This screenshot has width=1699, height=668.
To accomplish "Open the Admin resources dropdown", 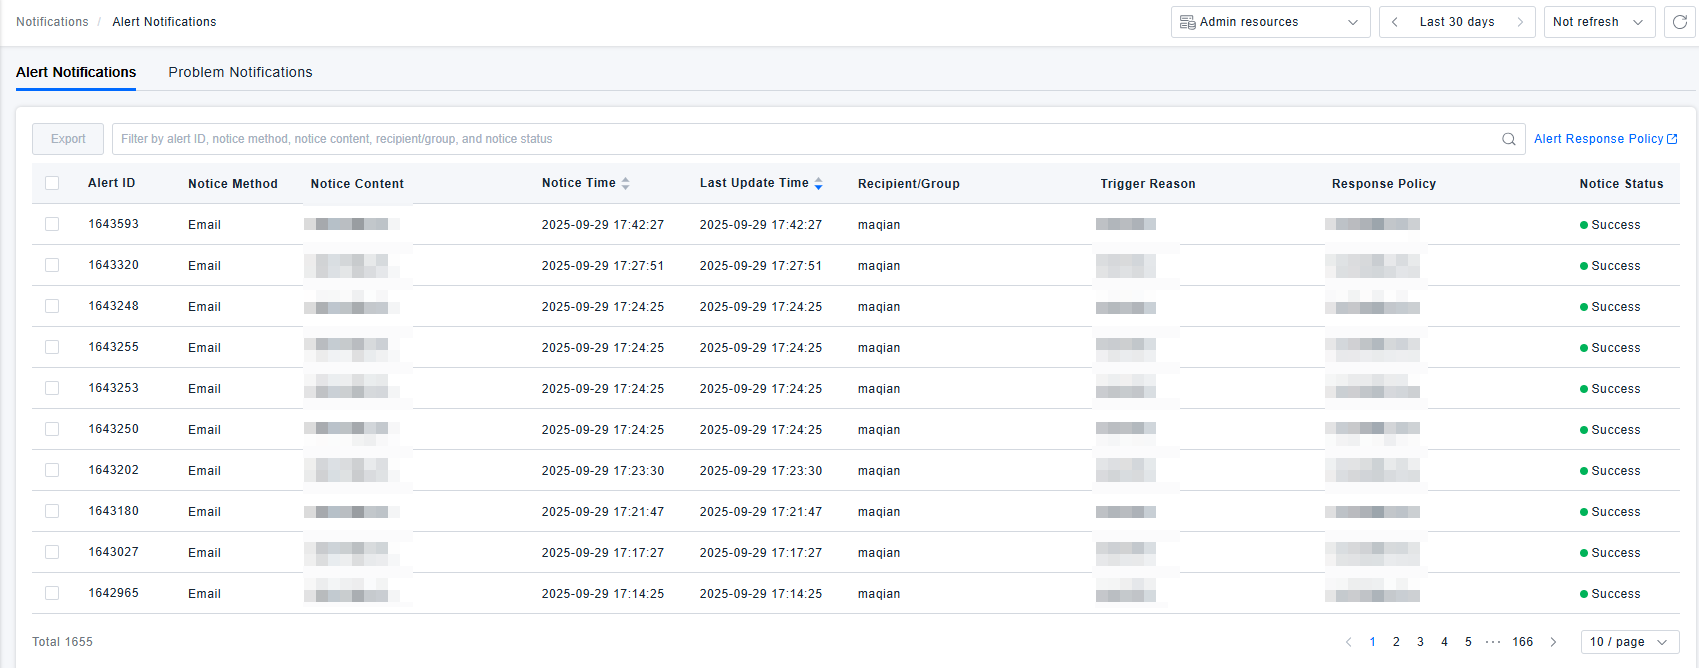I will [1269, 22].
